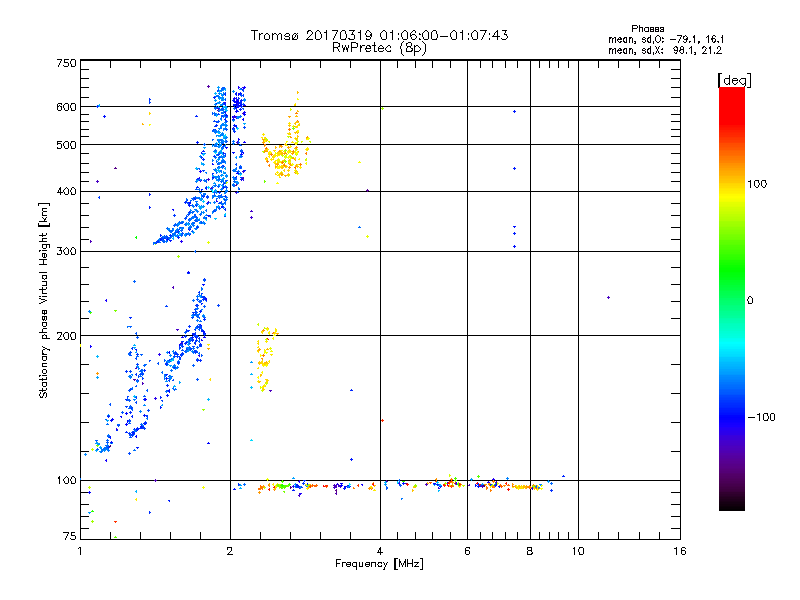
Task: Click the "300" height axis tick label
Action: tap(66, 252)
